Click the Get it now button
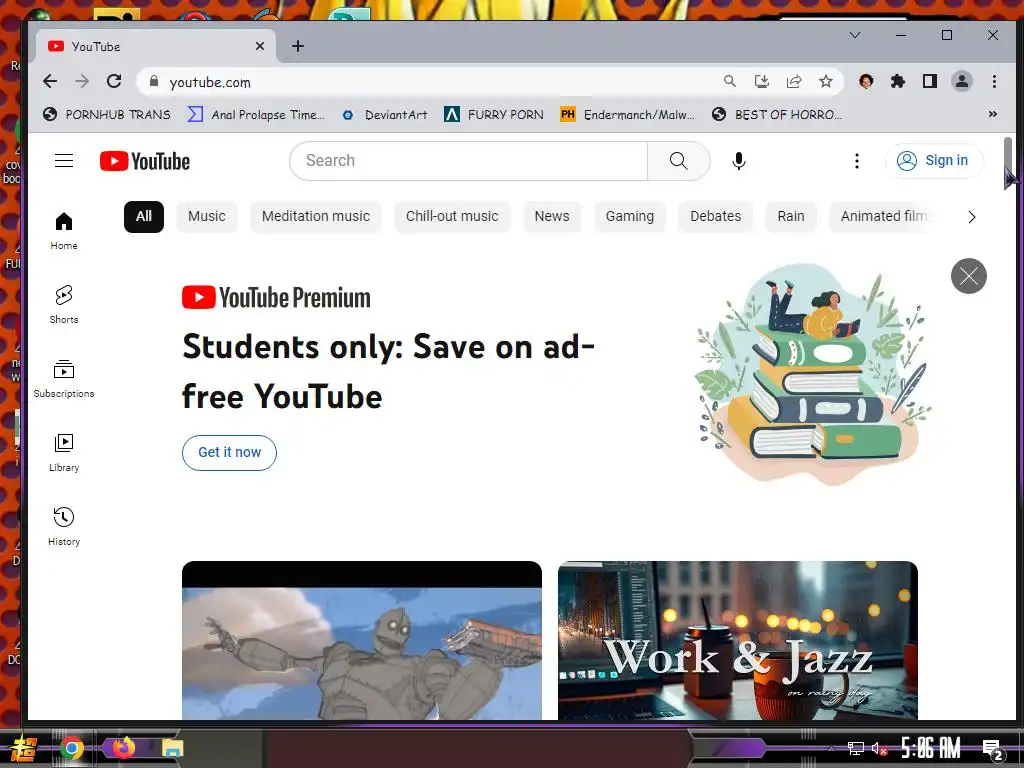1024x768 pixels. click(229, 453)
